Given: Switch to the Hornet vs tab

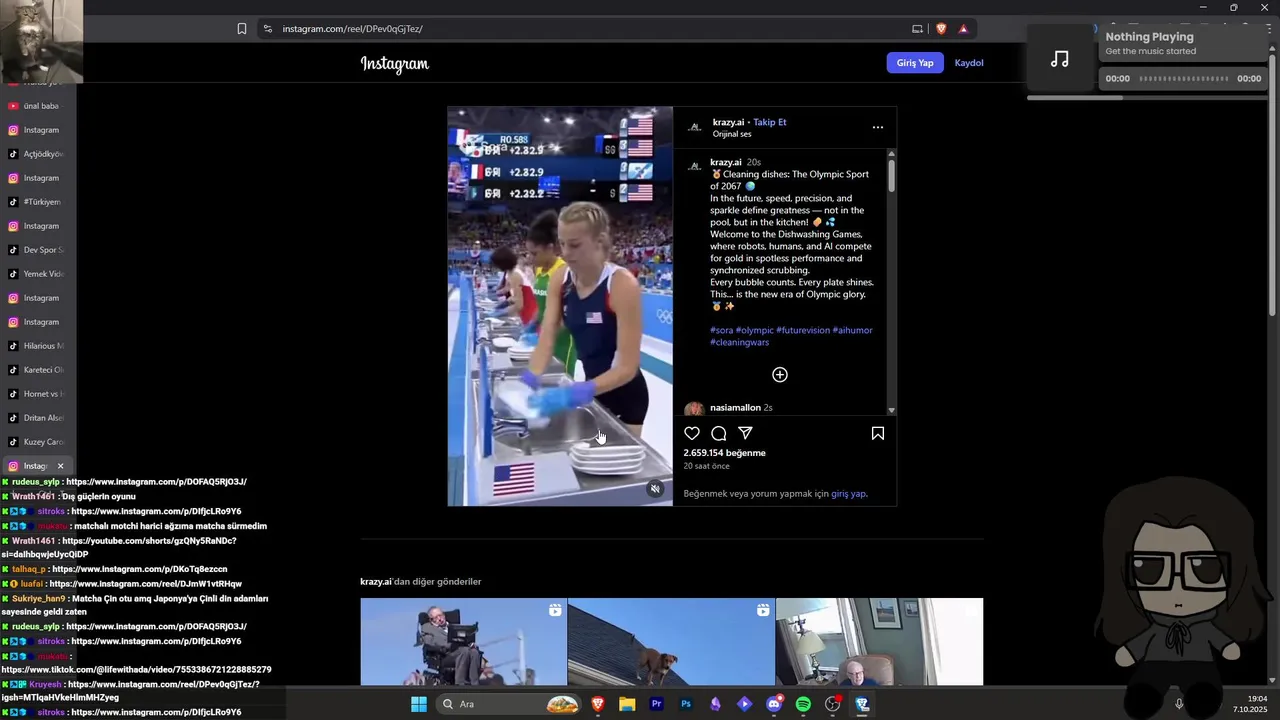Looking at the screenshot, I should (36, 394).
